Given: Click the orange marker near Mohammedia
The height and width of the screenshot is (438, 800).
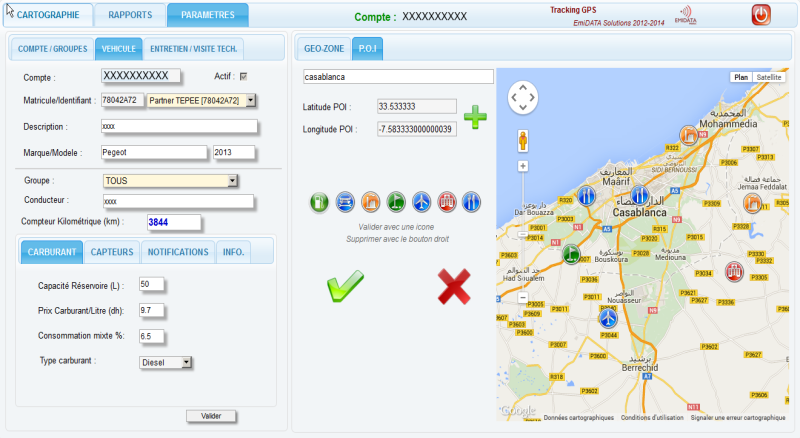Looking at the screenshot, I should pyautogui.click(x=689, y=135).
